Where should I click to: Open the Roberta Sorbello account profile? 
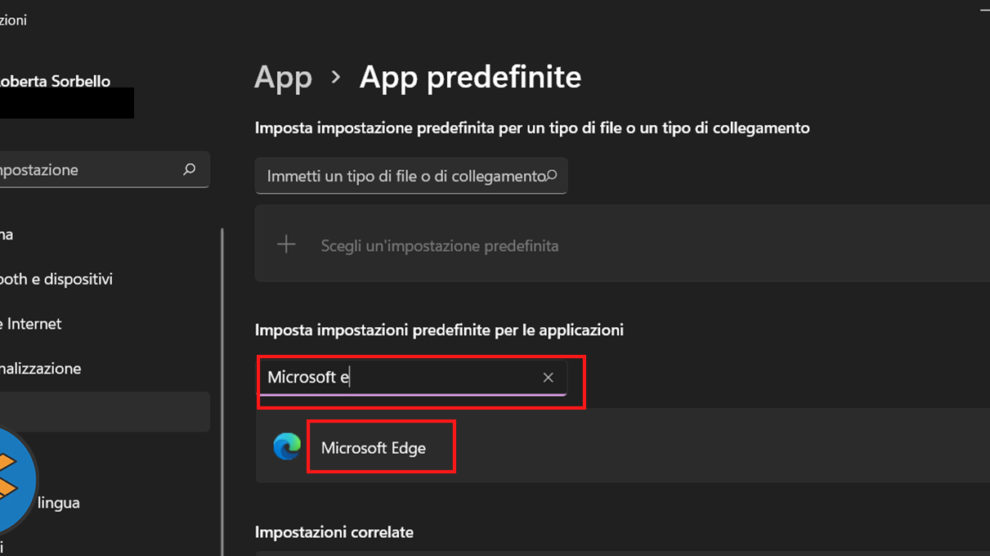pyautogui.click(x=56, y=81)
